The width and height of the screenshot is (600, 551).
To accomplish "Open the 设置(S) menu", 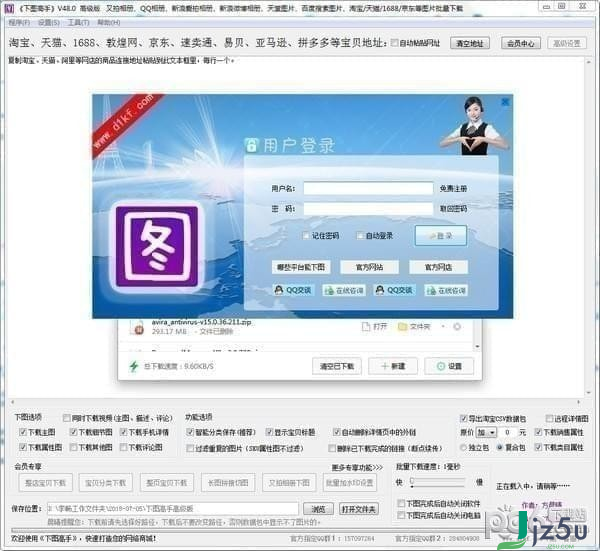I will click(x=49, y=23).
